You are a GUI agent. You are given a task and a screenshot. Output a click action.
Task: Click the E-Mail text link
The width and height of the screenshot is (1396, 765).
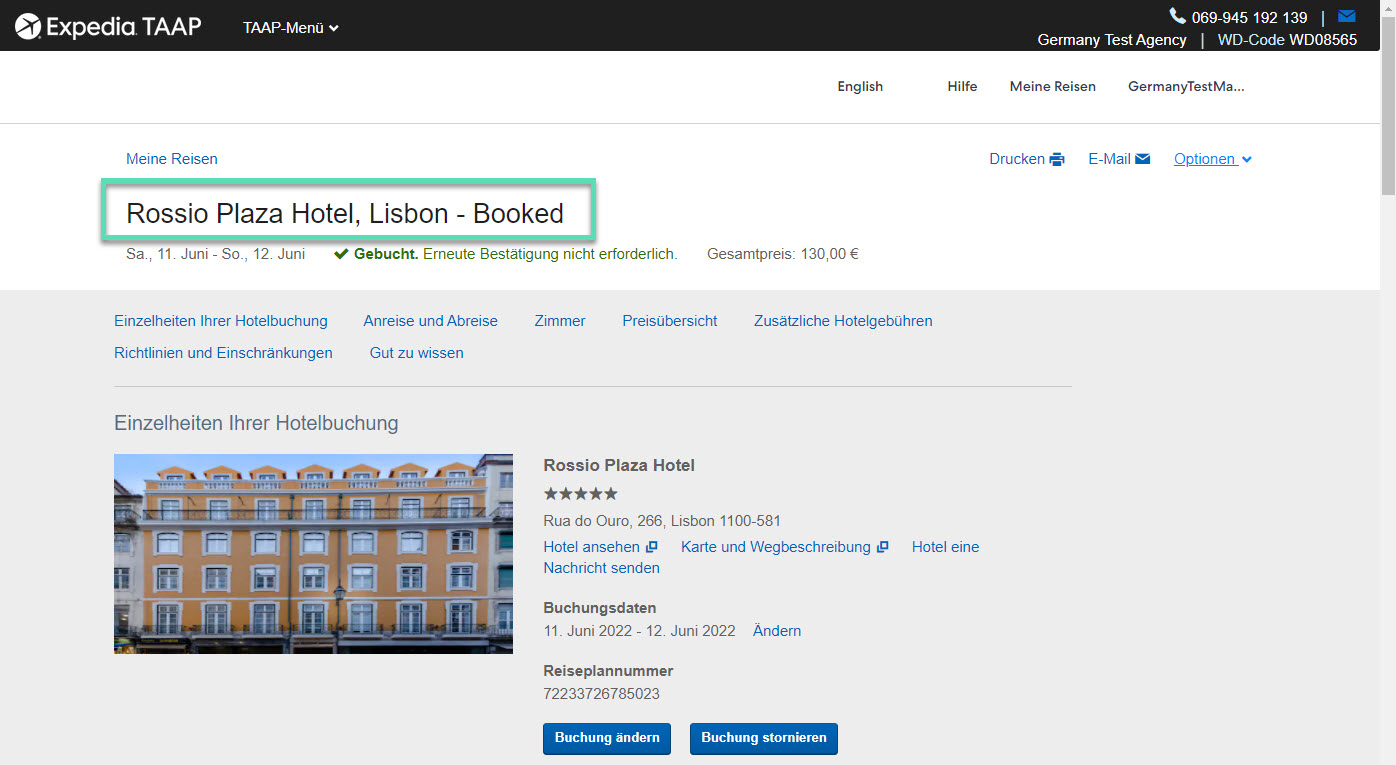point(1109,159)
